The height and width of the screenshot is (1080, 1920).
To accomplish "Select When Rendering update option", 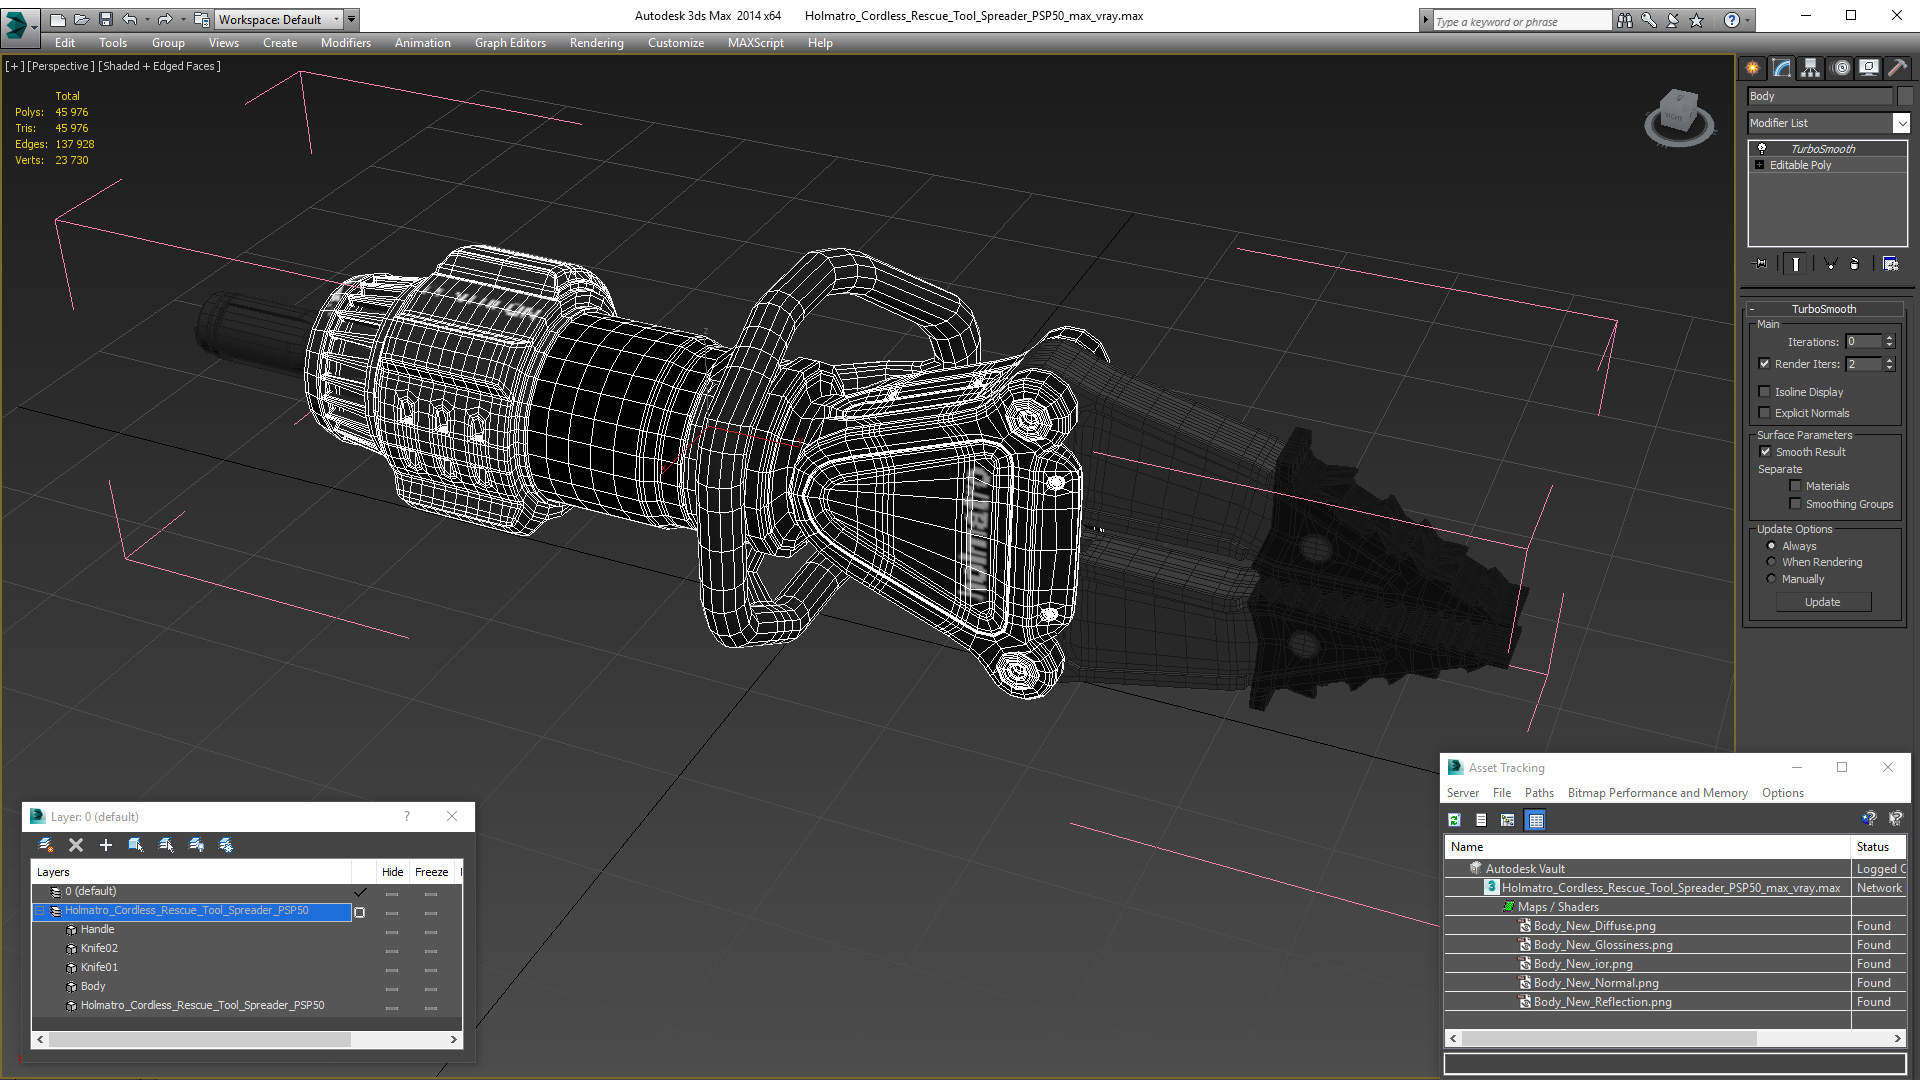I will point(1771,562).
